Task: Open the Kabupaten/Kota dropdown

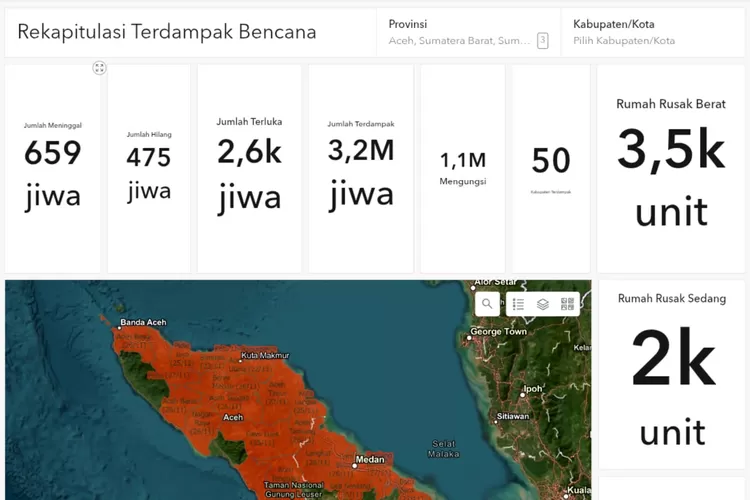Action: point(653,33)
